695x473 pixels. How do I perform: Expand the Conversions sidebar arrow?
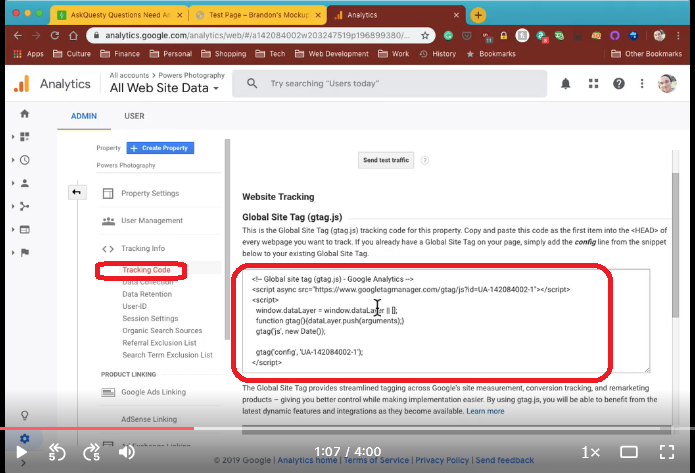tap(13, 252)
